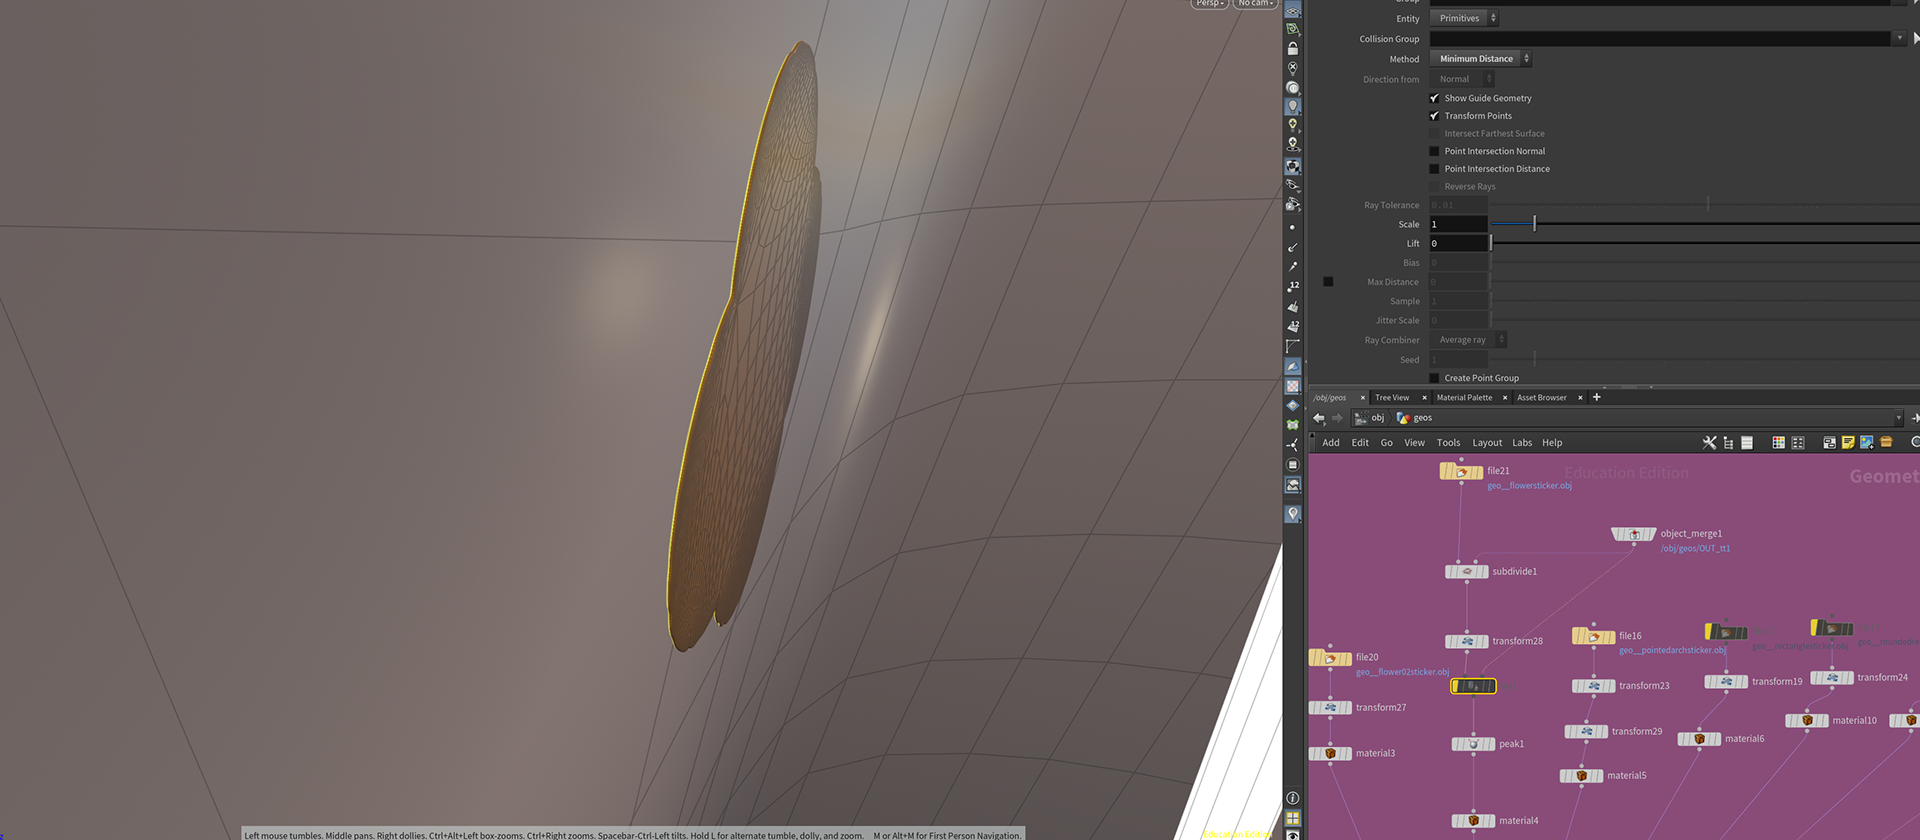Enable Create Point Group checkbox
Image resolution: width=1920 pixels, height=840 pixels.
point(1434,378)
